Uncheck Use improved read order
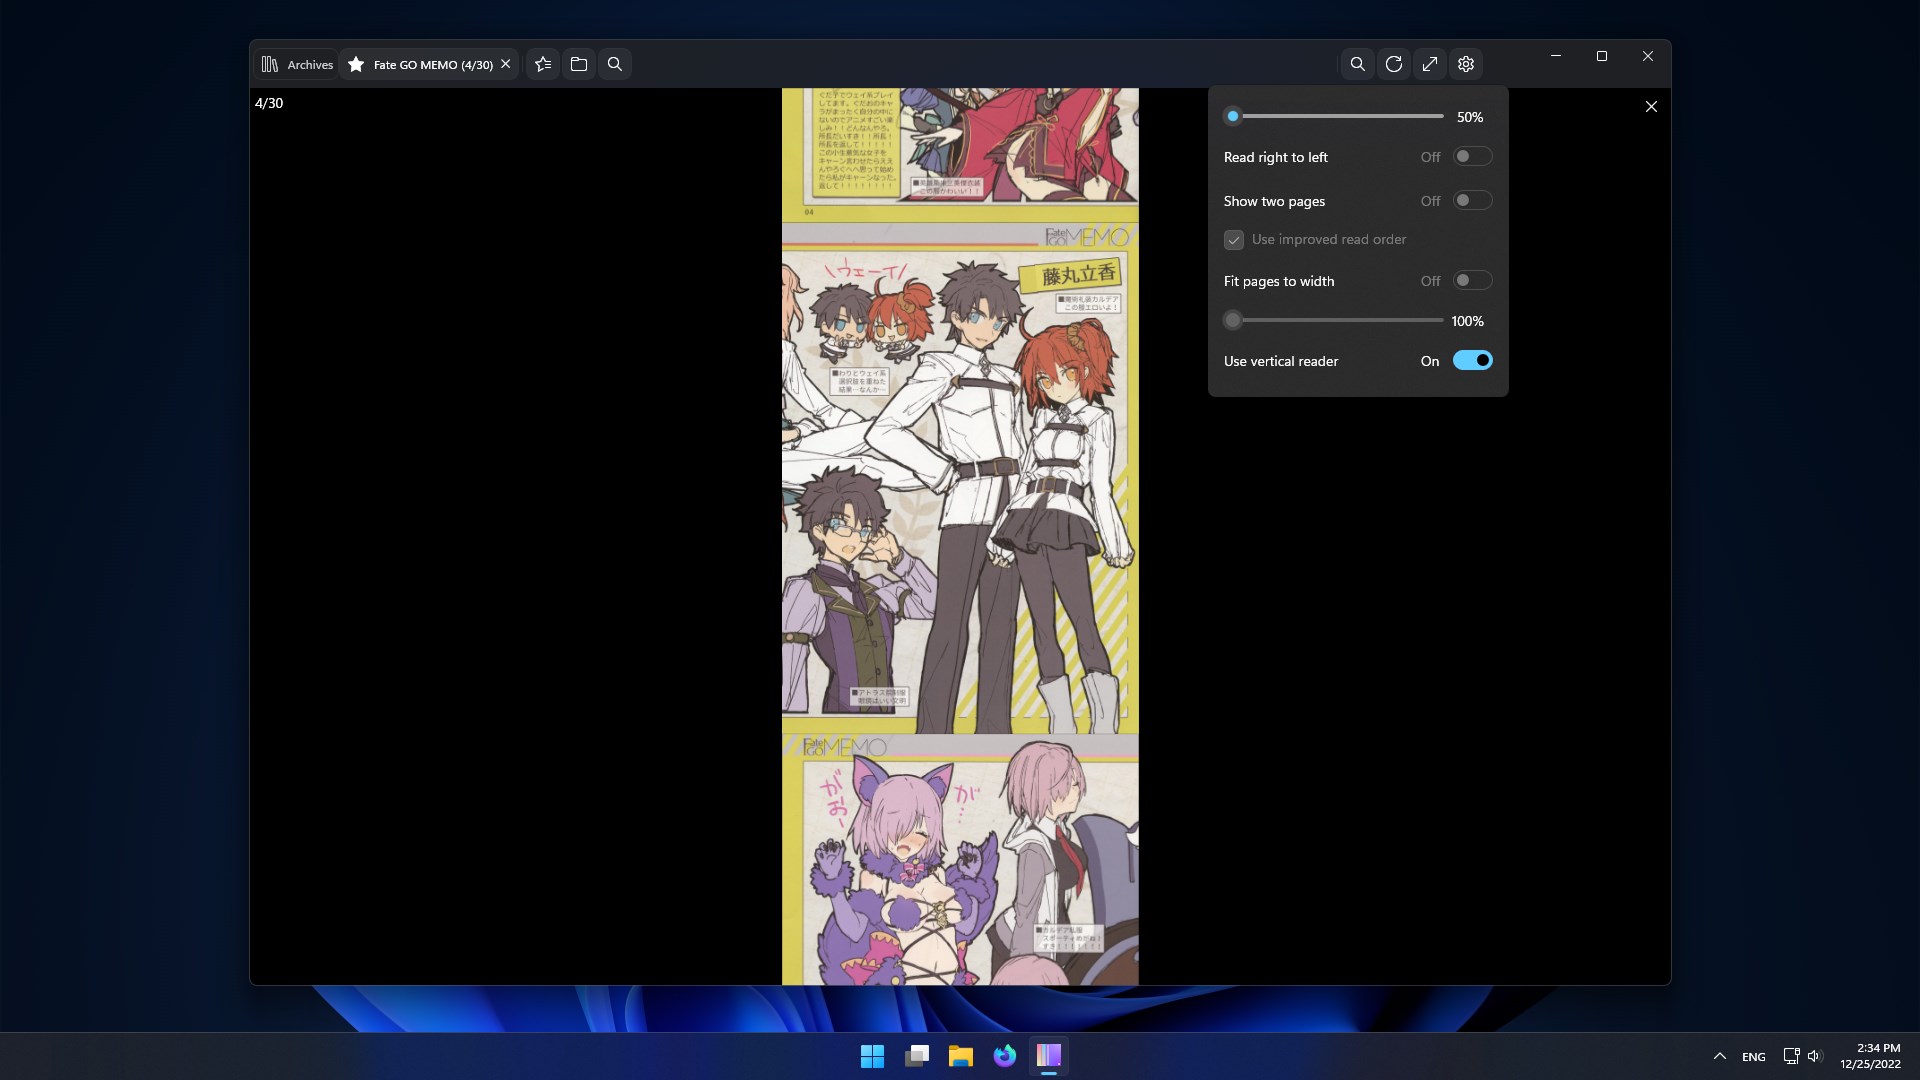The width and height of the screenshot is (1920, 1080). click(1234, 240)
